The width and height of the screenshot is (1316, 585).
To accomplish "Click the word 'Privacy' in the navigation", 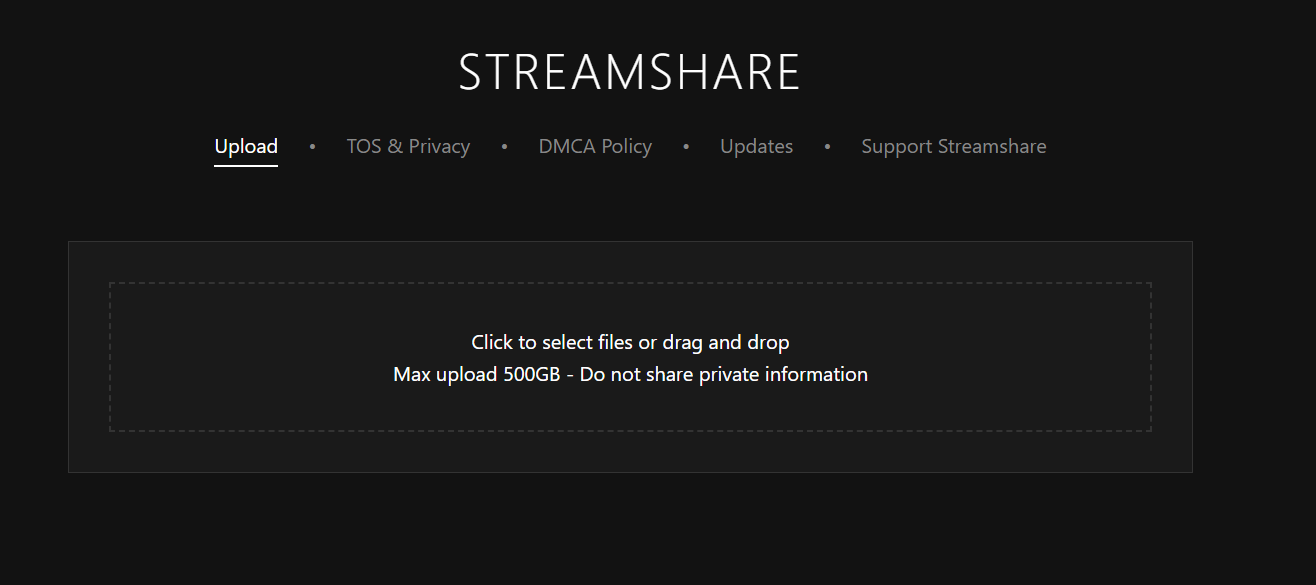I will coord(439,147).
